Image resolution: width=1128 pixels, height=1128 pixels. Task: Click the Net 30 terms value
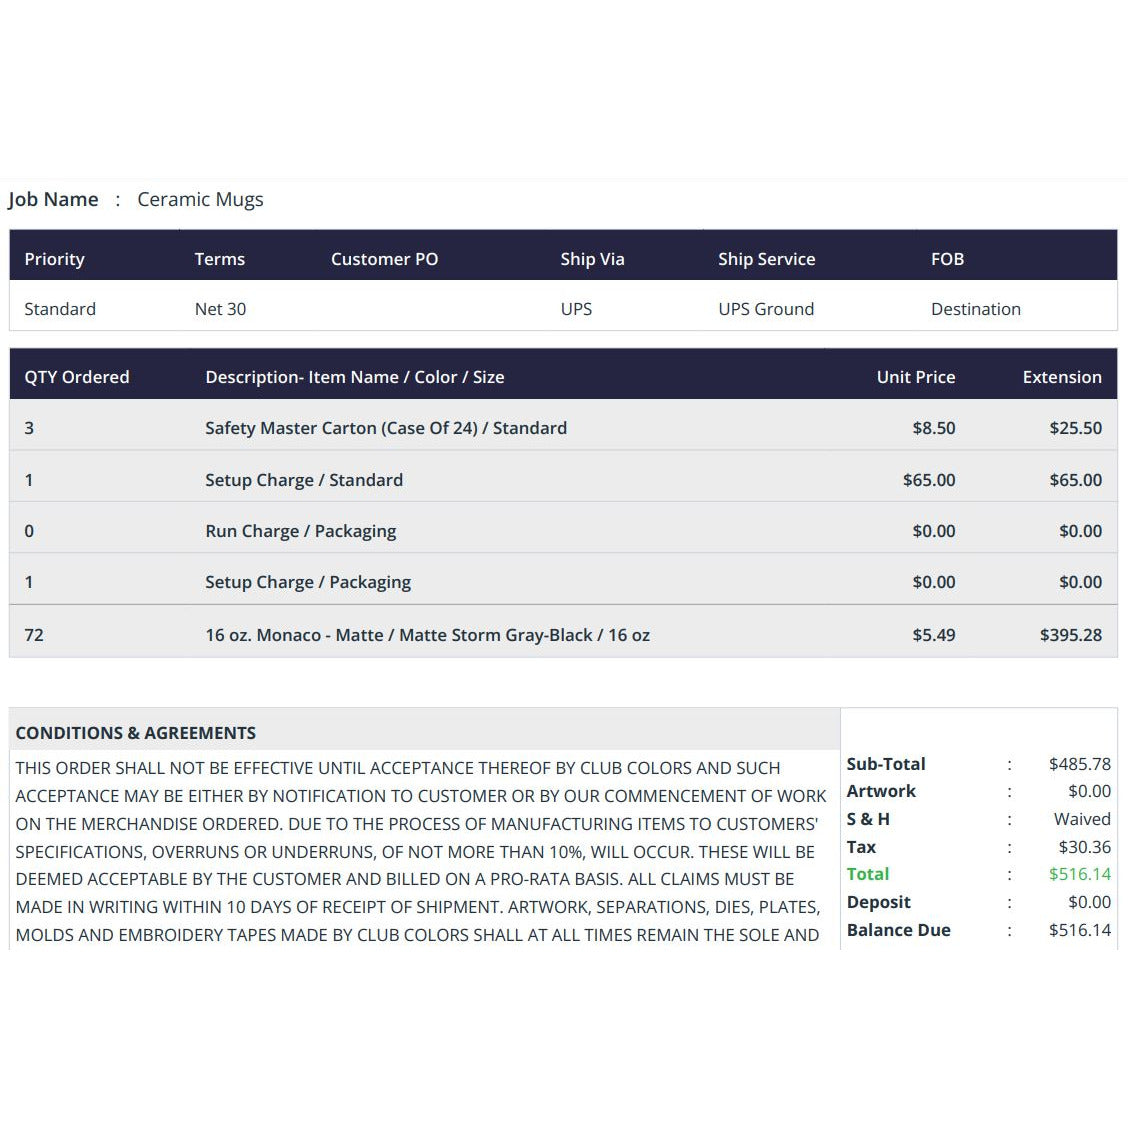220,309
